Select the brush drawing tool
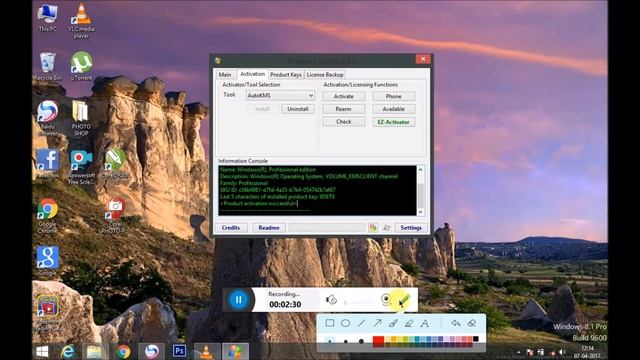 pos(393,323)
